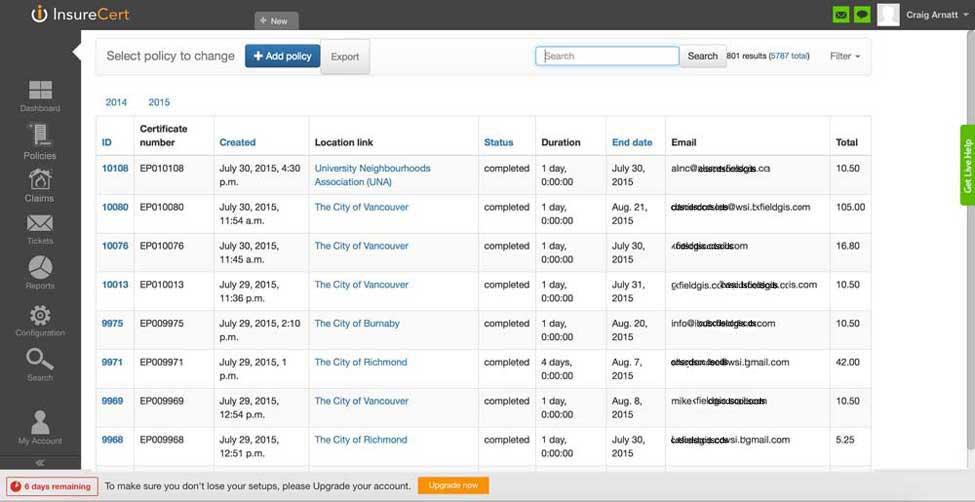Screen dimensions: 975x502
Task: Expand the Filter dropdown
Action: pyautogui.click(x=844, y=56)
